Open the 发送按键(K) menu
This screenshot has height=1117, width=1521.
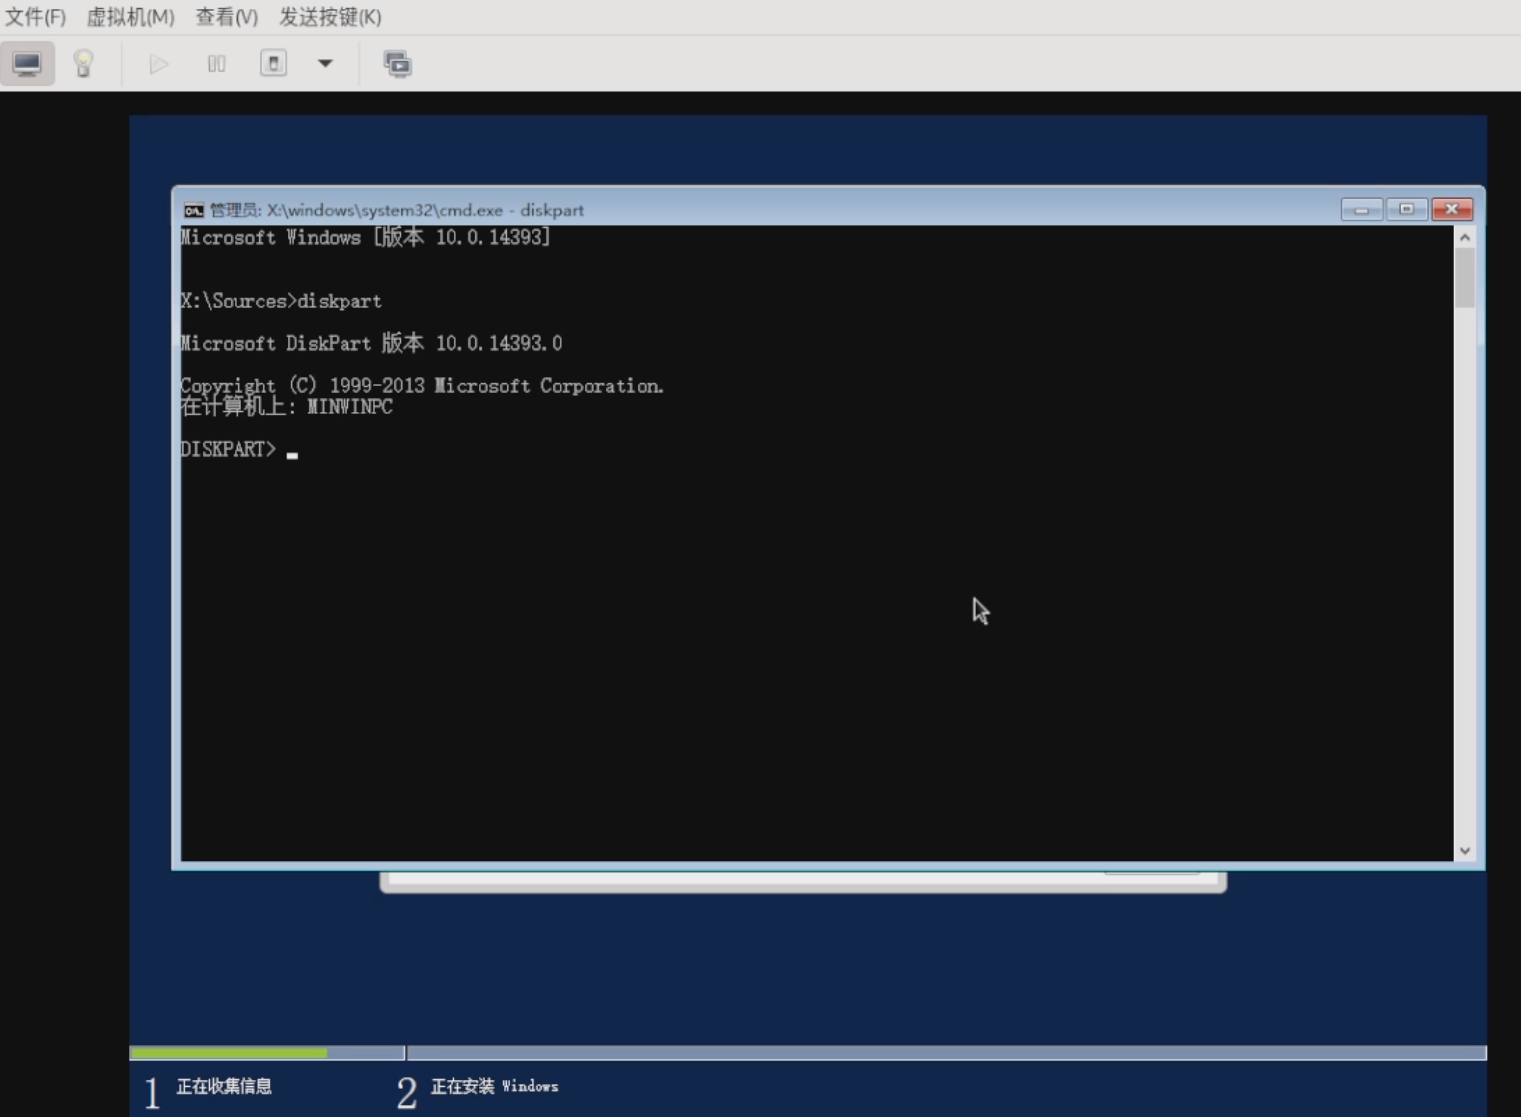[330, 17]
